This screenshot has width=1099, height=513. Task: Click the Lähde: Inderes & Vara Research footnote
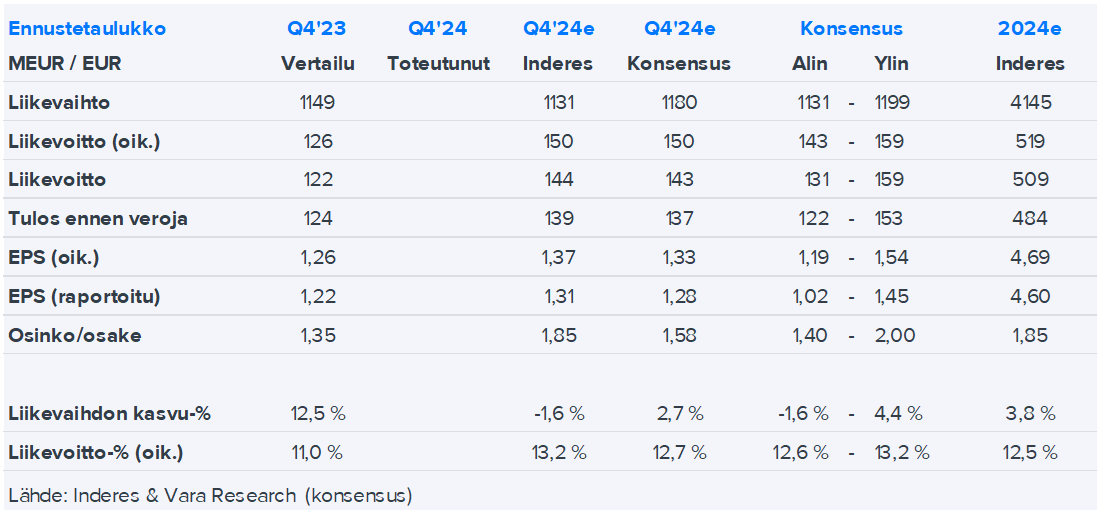tap(210, 495)
